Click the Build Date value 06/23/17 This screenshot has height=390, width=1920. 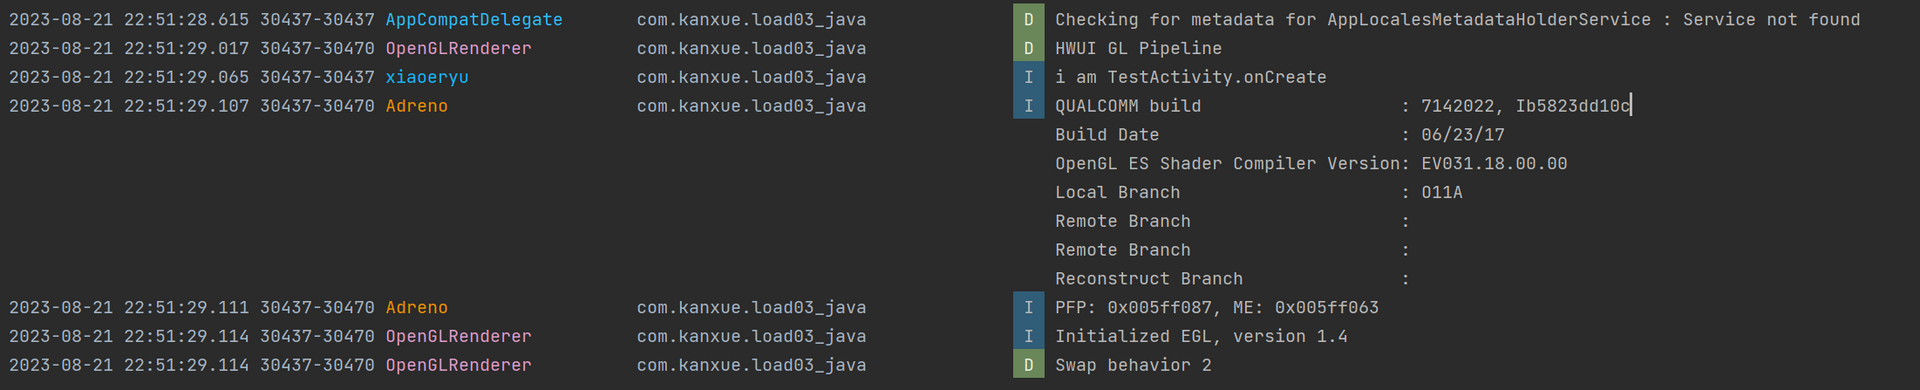[x=1463, y=135]
